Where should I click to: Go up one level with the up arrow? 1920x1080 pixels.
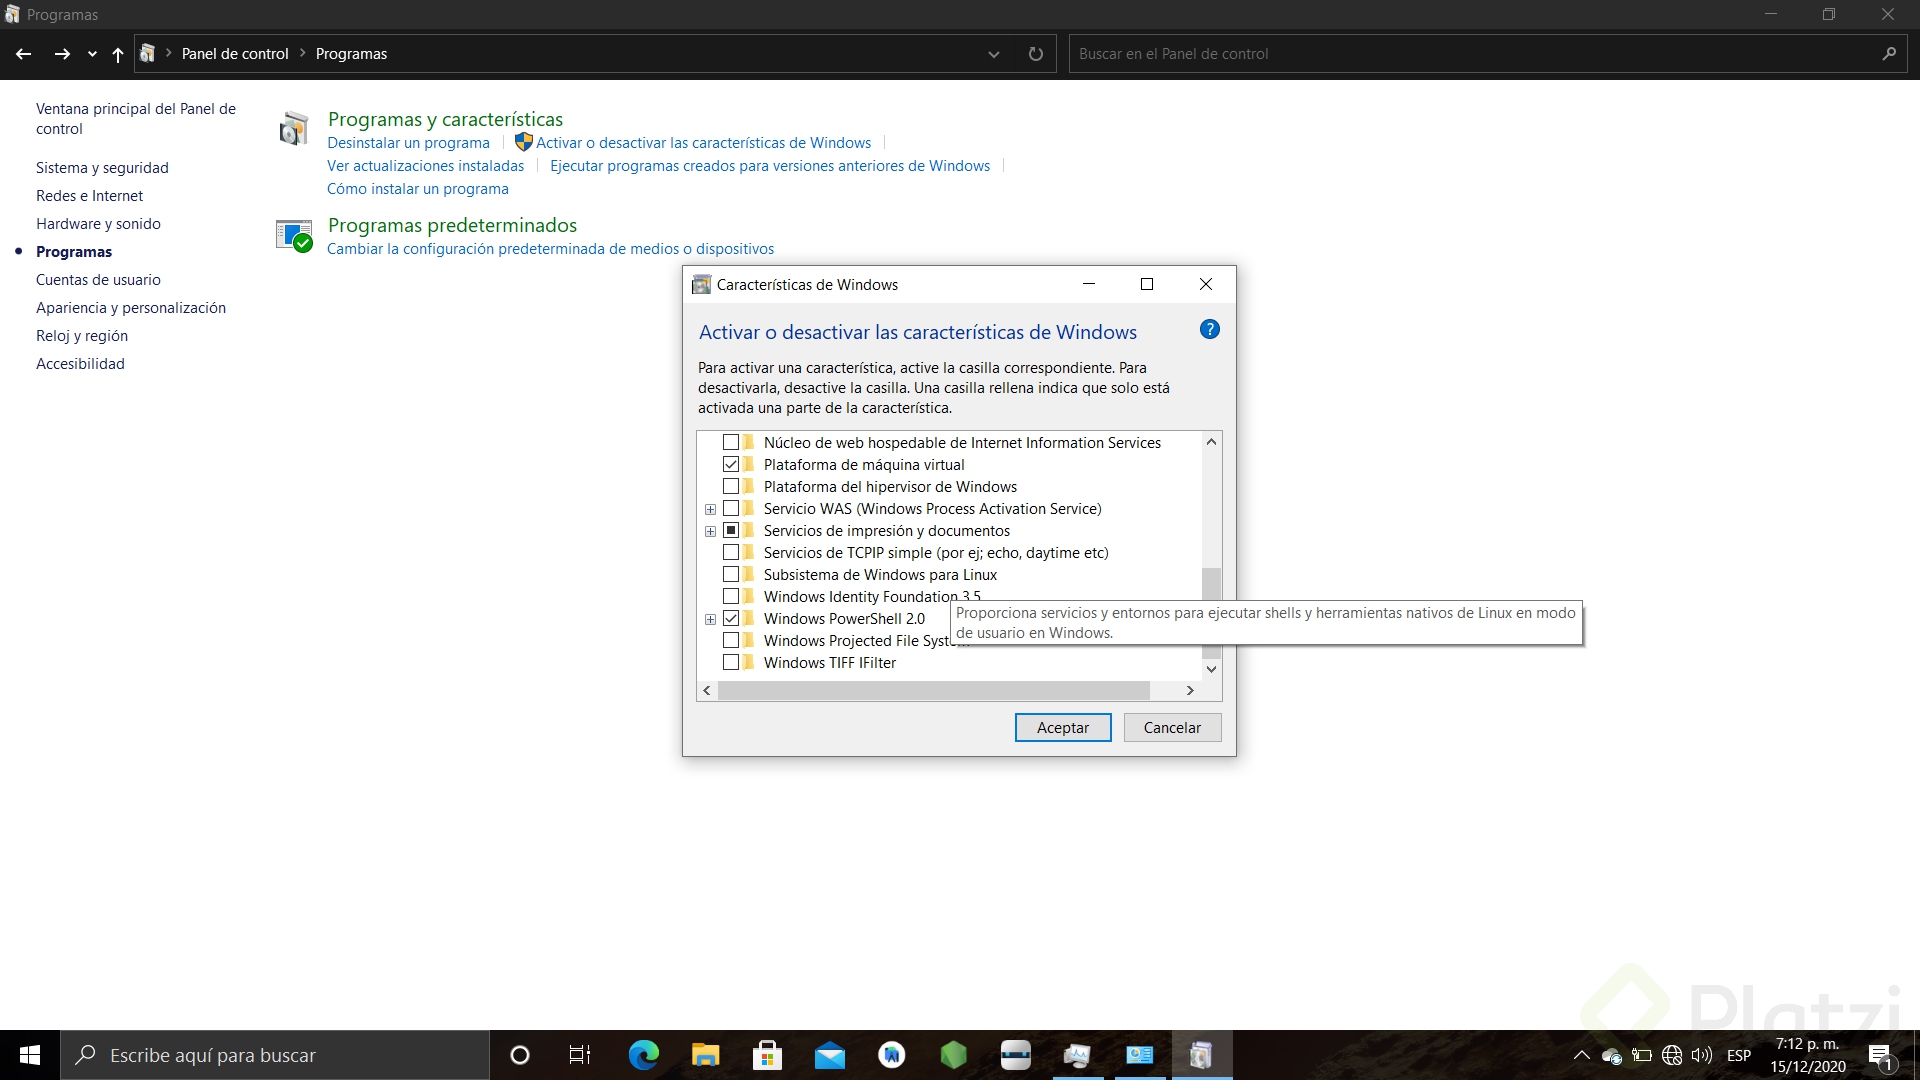coord(118,54)
